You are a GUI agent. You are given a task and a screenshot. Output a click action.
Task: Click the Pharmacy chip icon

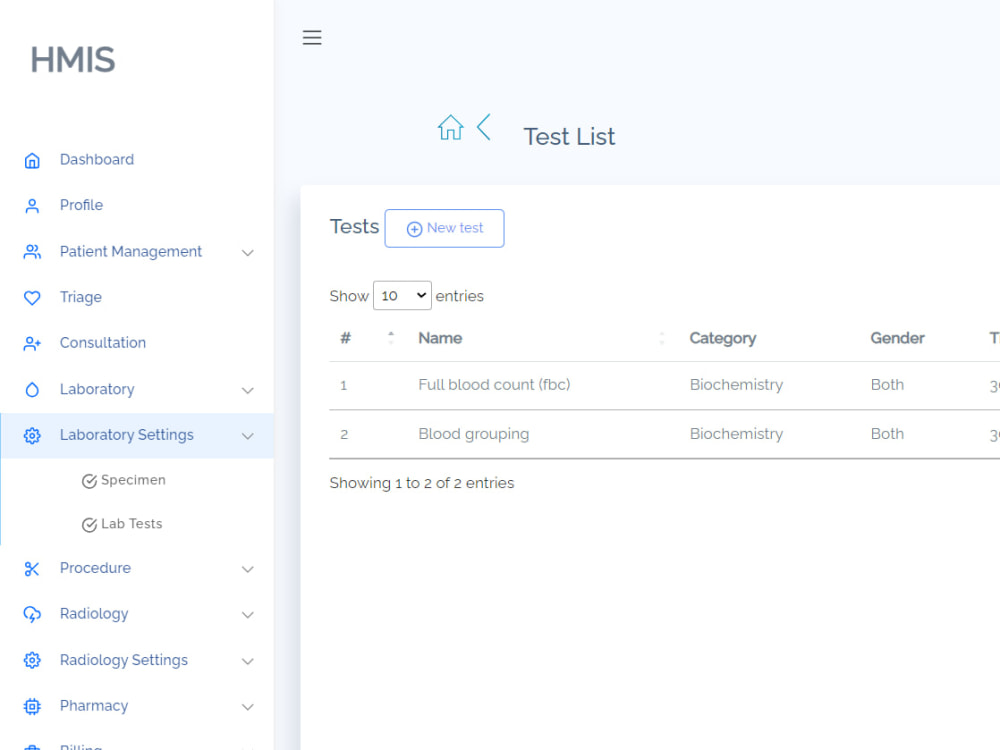32,706
